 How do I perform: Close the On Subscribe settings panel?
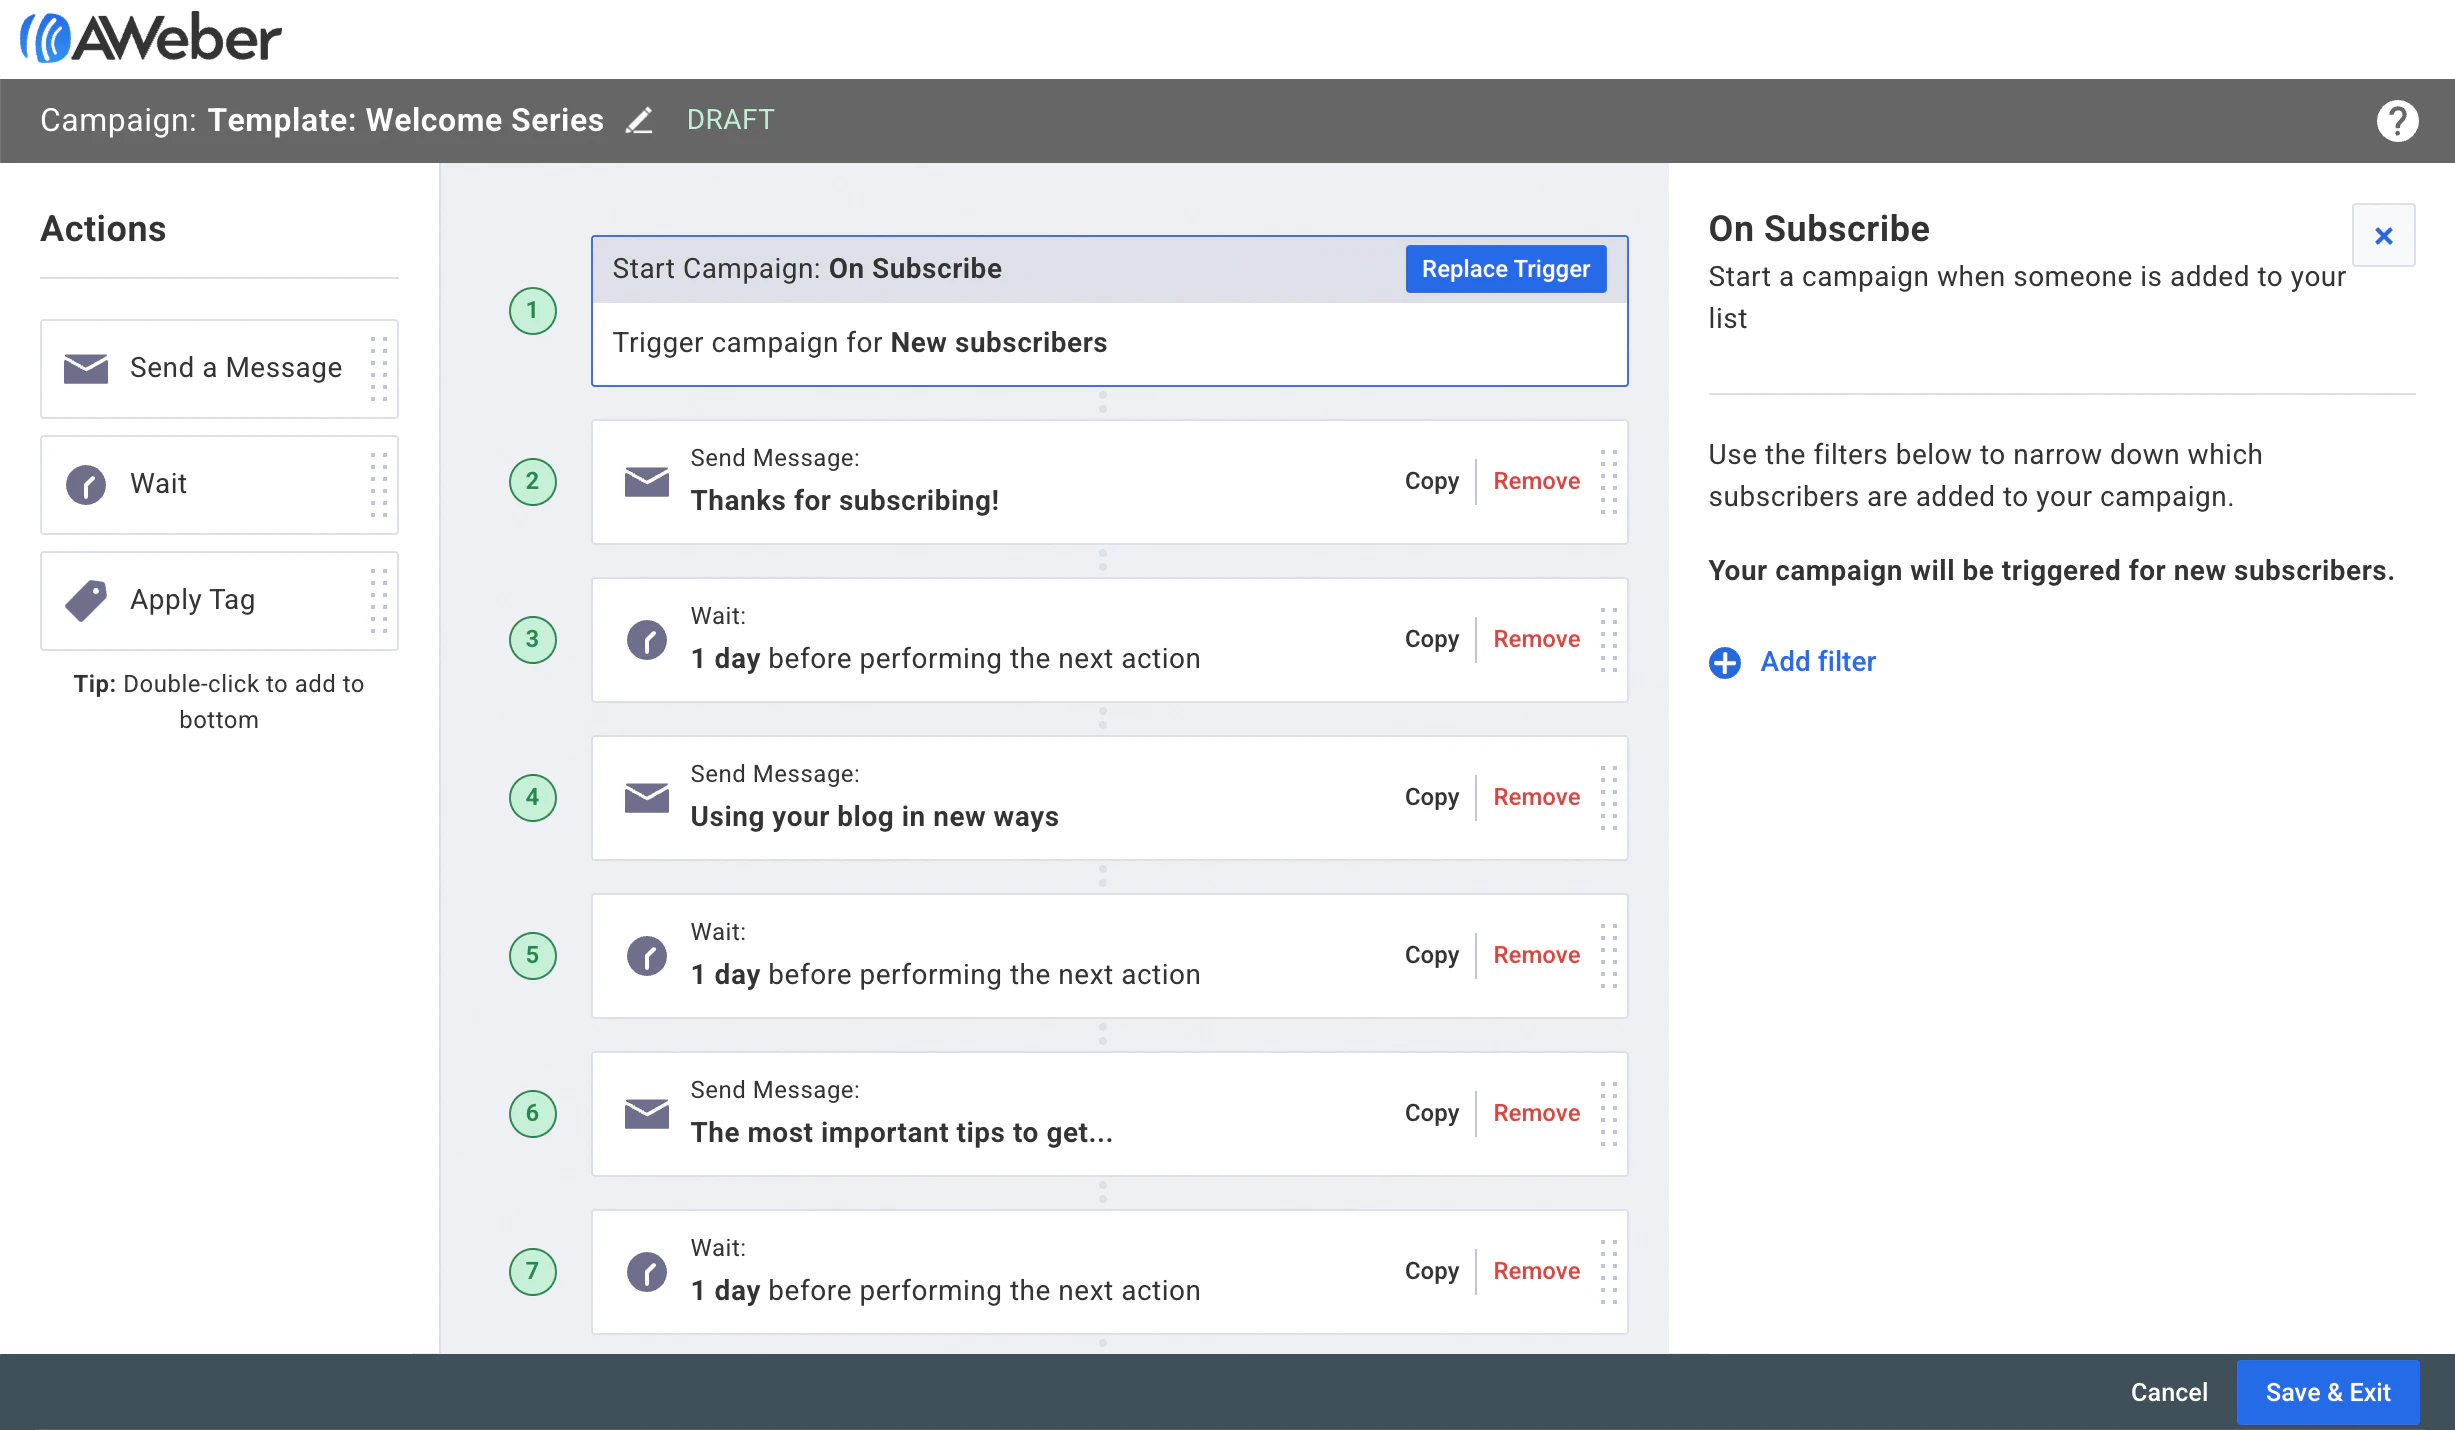point(2384,235)
